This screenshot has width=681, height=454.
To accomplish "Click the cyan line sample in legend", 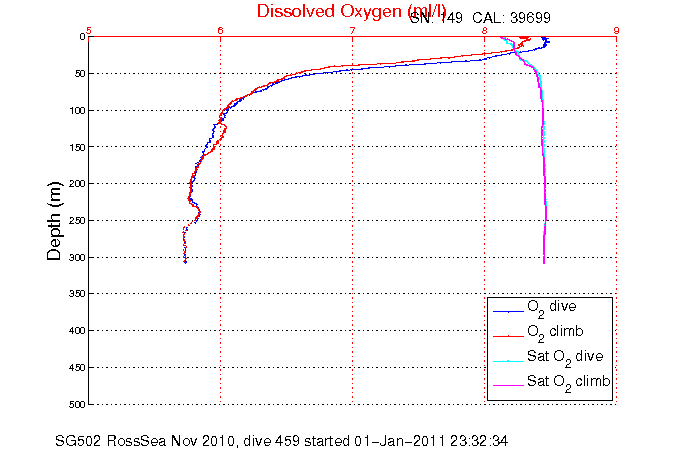I will click(x=509, y=361).
